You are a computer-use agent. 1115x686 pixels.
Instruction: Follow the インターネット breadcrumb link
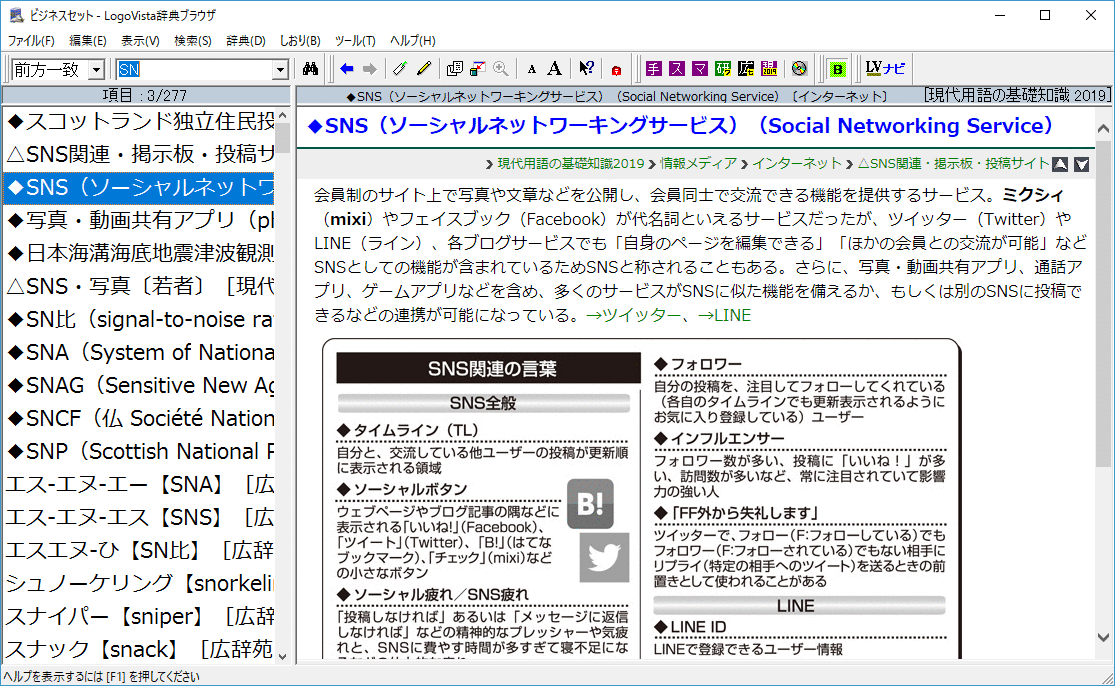point(796,164)
